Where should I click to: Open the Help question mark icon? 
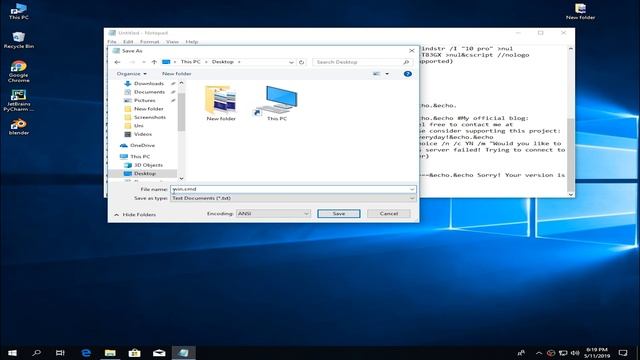(407, 74)
